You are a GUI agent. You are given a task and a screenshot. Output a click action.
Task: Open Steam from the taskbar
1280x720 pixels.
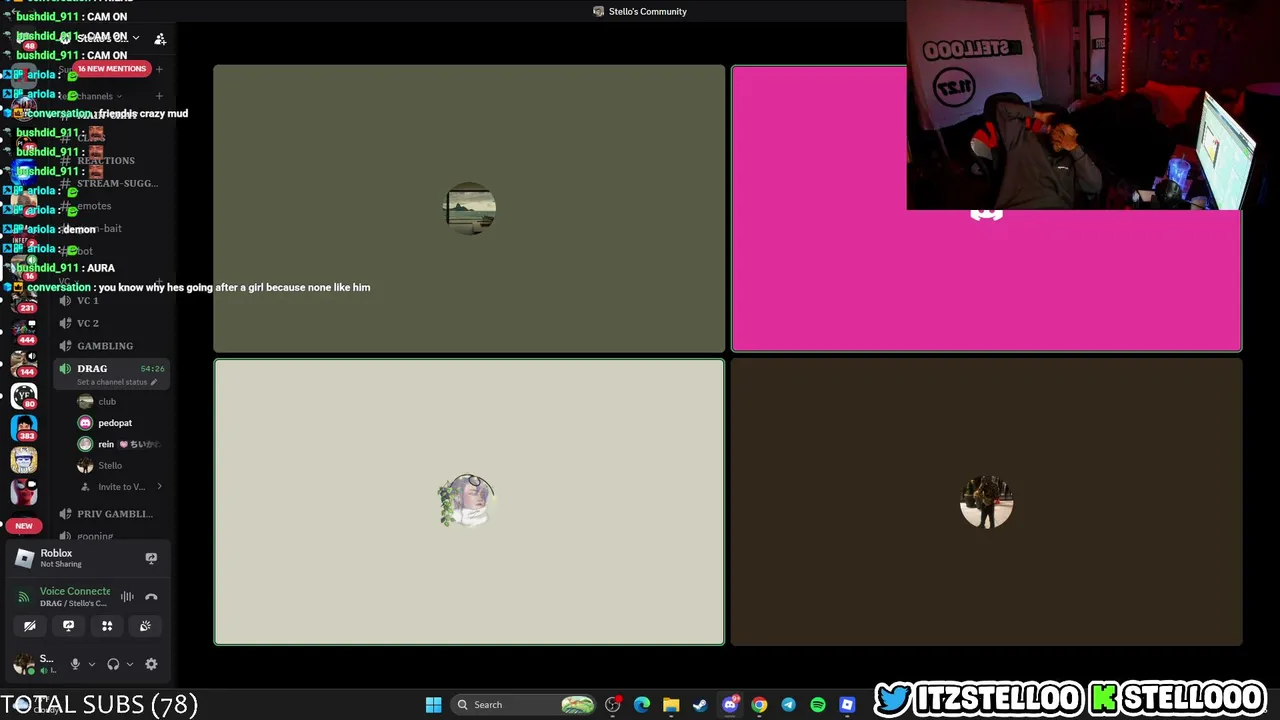tap(700, 705)
